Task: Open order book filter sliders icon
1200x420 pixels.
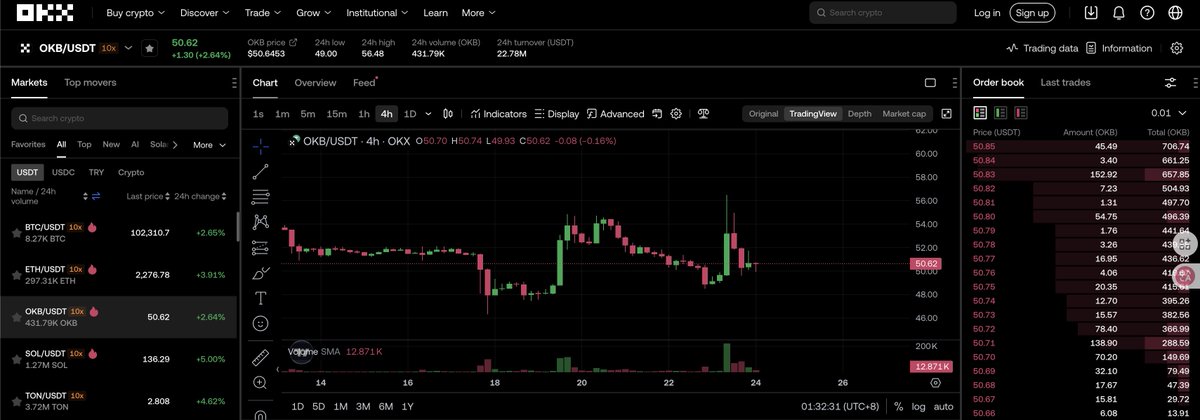Action: click(1170, 83)
